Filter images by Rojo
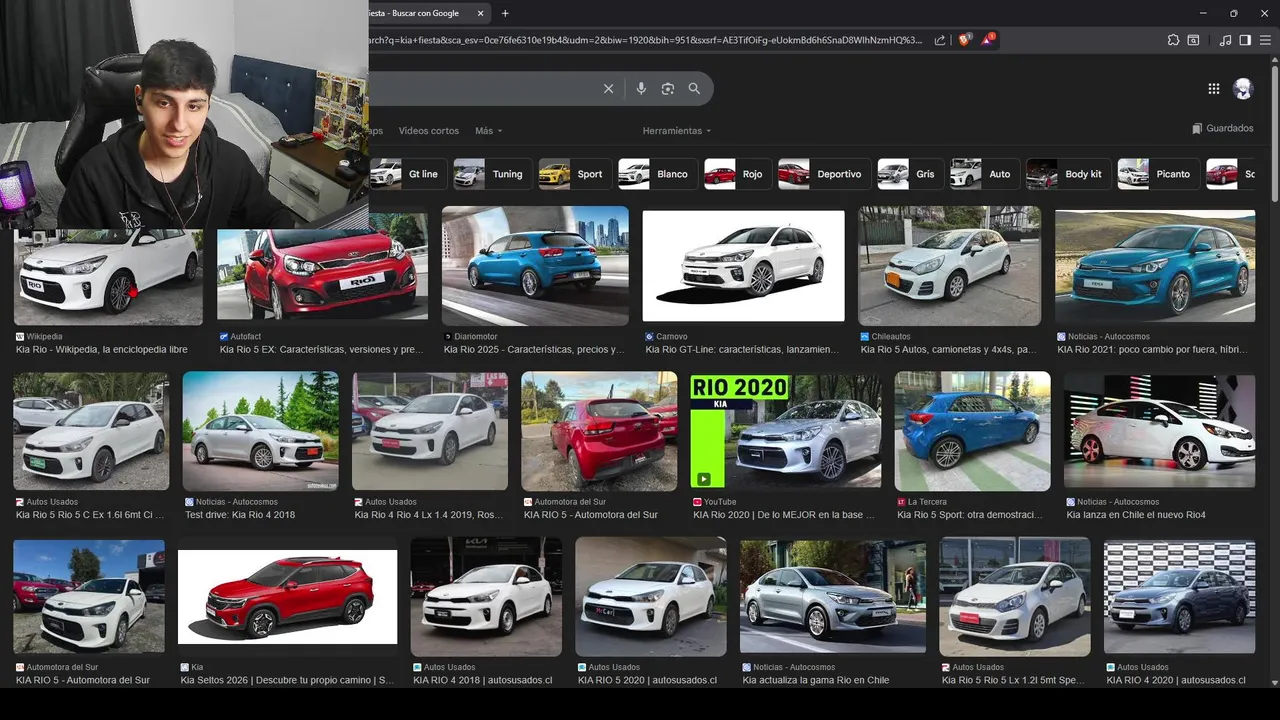This screenshot has height=720, width=1280. click(736, 174)
